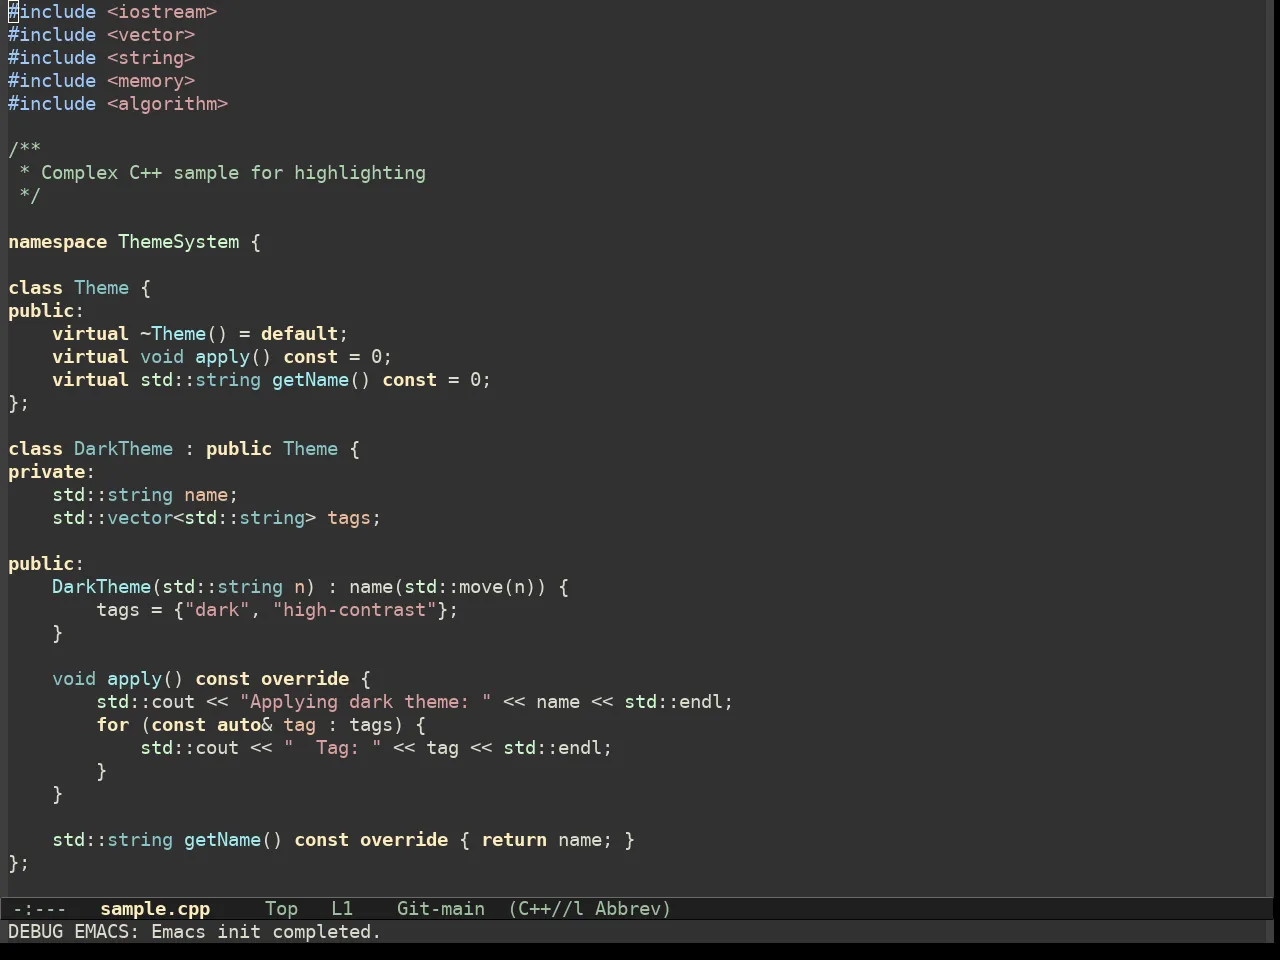Screen dimensions: 1280x960
Task: Click the 'for' loop keyword
Action: tap(113, 725)
